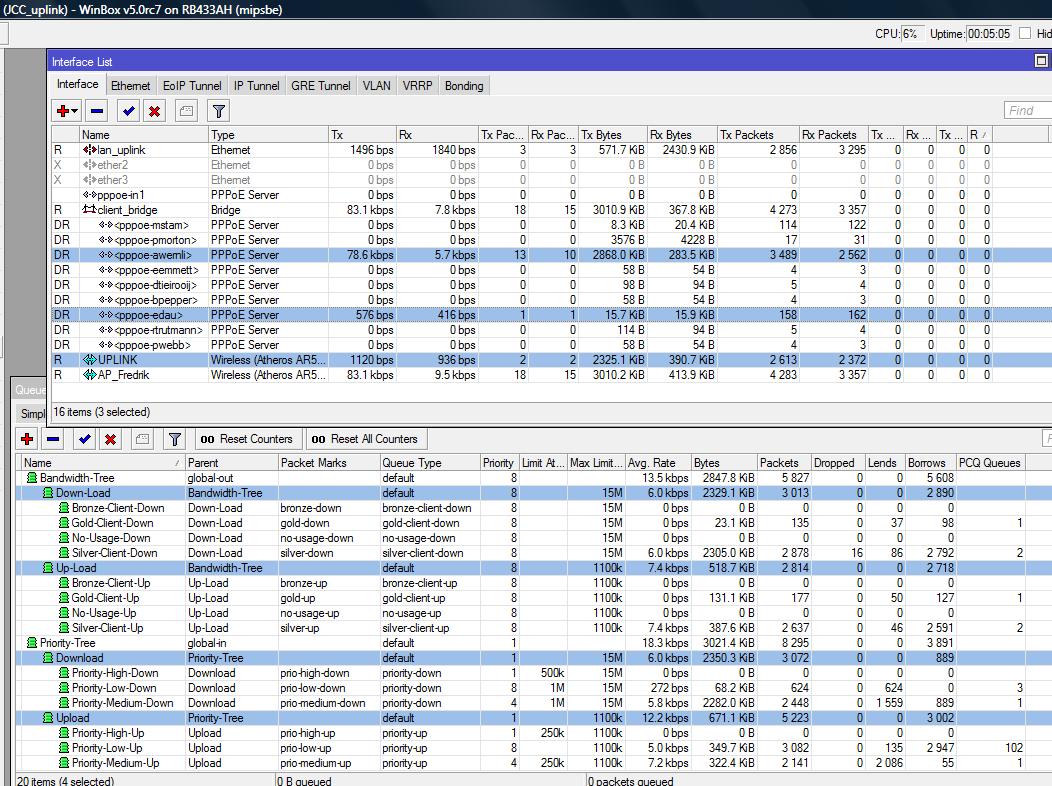This screenshot has height=786, width=1052.
Task: Select the ether2 interface icon
Action: click(x=90, y=165)
